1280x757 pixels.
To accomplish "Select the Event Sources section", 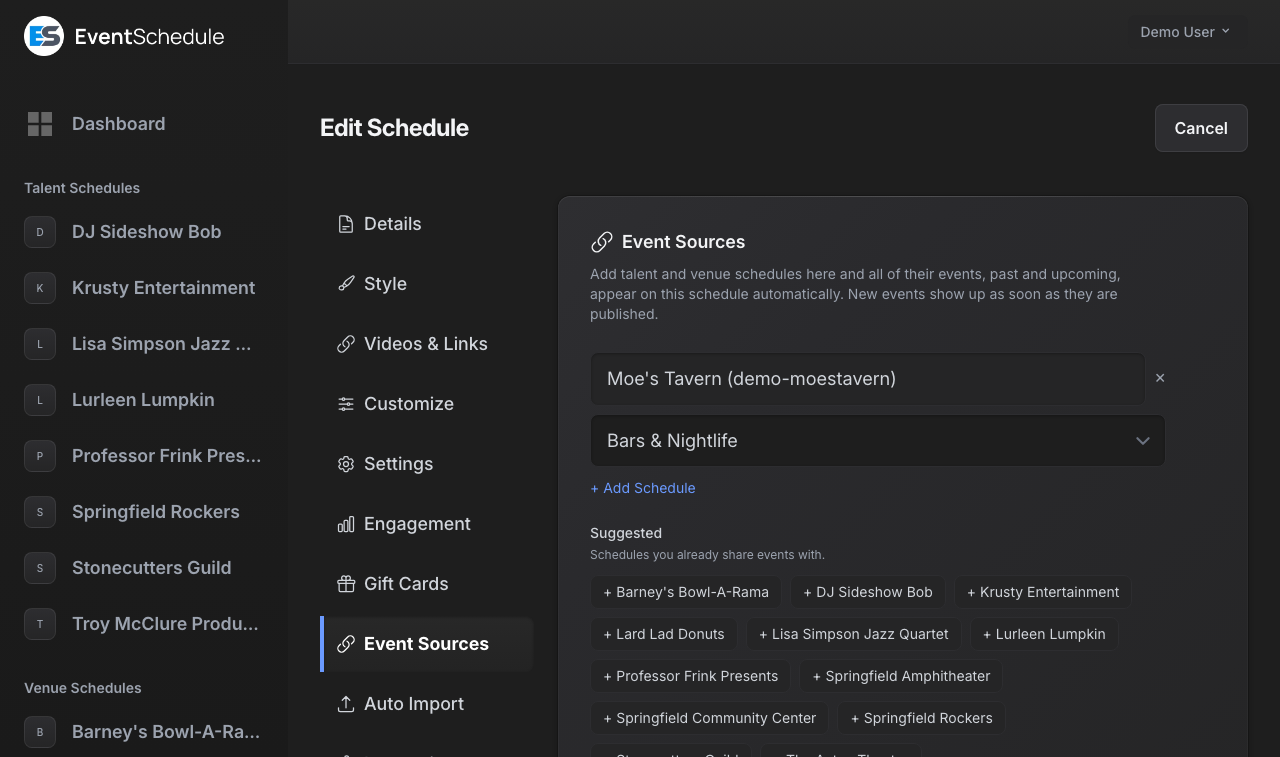I will pyautogui.click(x=427, y=644).
